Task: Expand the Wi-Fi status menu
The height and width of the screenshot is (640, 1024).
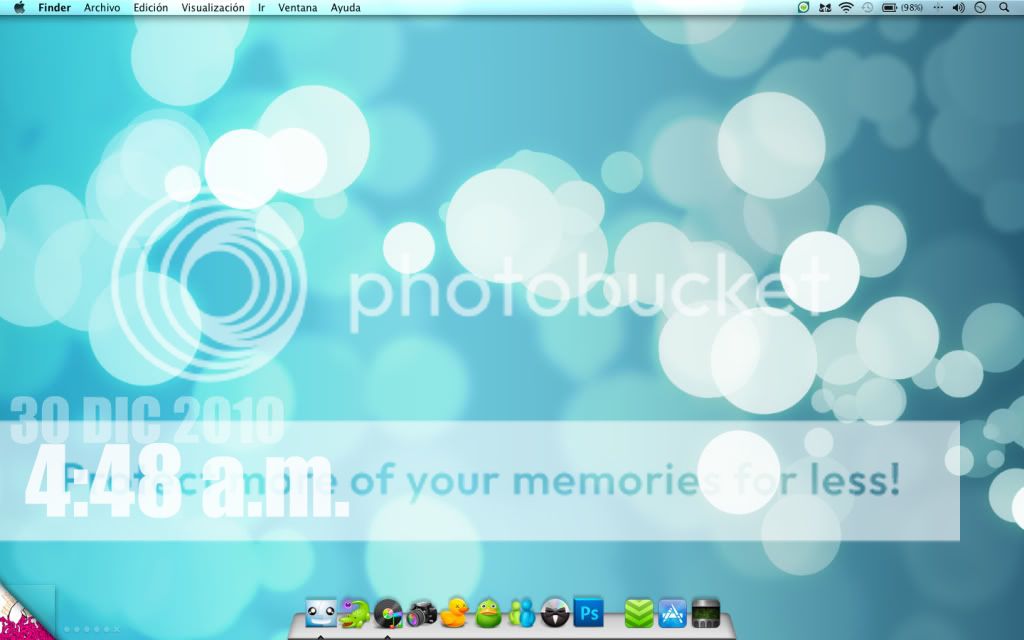Action: [846, 7]
